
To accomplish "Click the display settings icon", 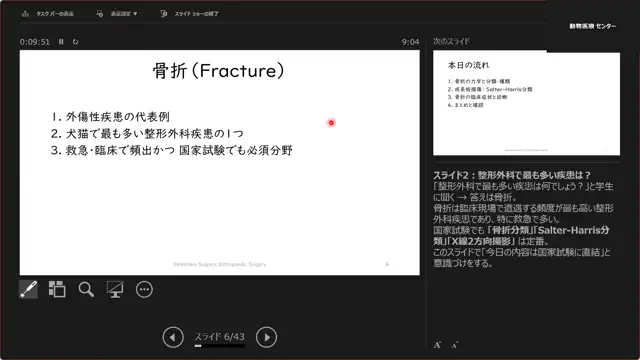I will pos(100,14).
